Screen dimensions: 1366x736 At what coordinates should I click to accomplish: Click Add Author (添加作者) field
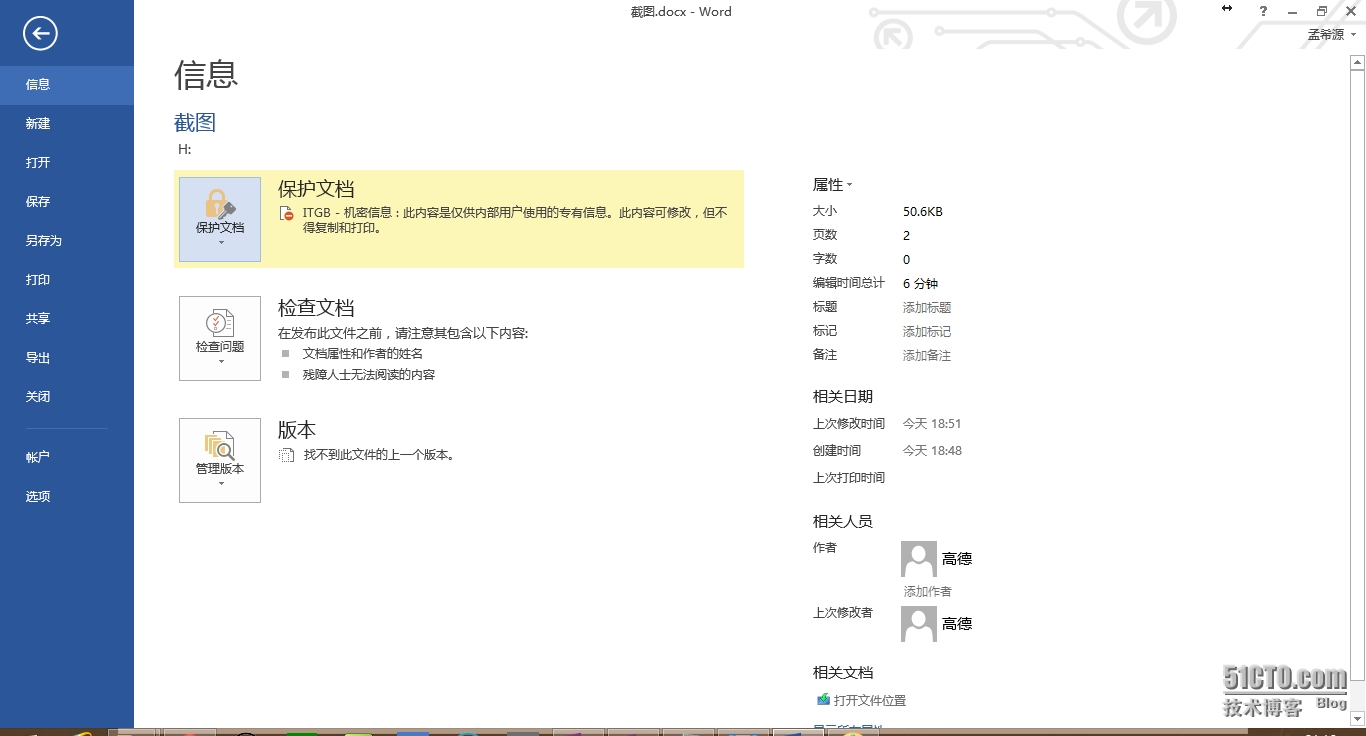tap(927, 592)
